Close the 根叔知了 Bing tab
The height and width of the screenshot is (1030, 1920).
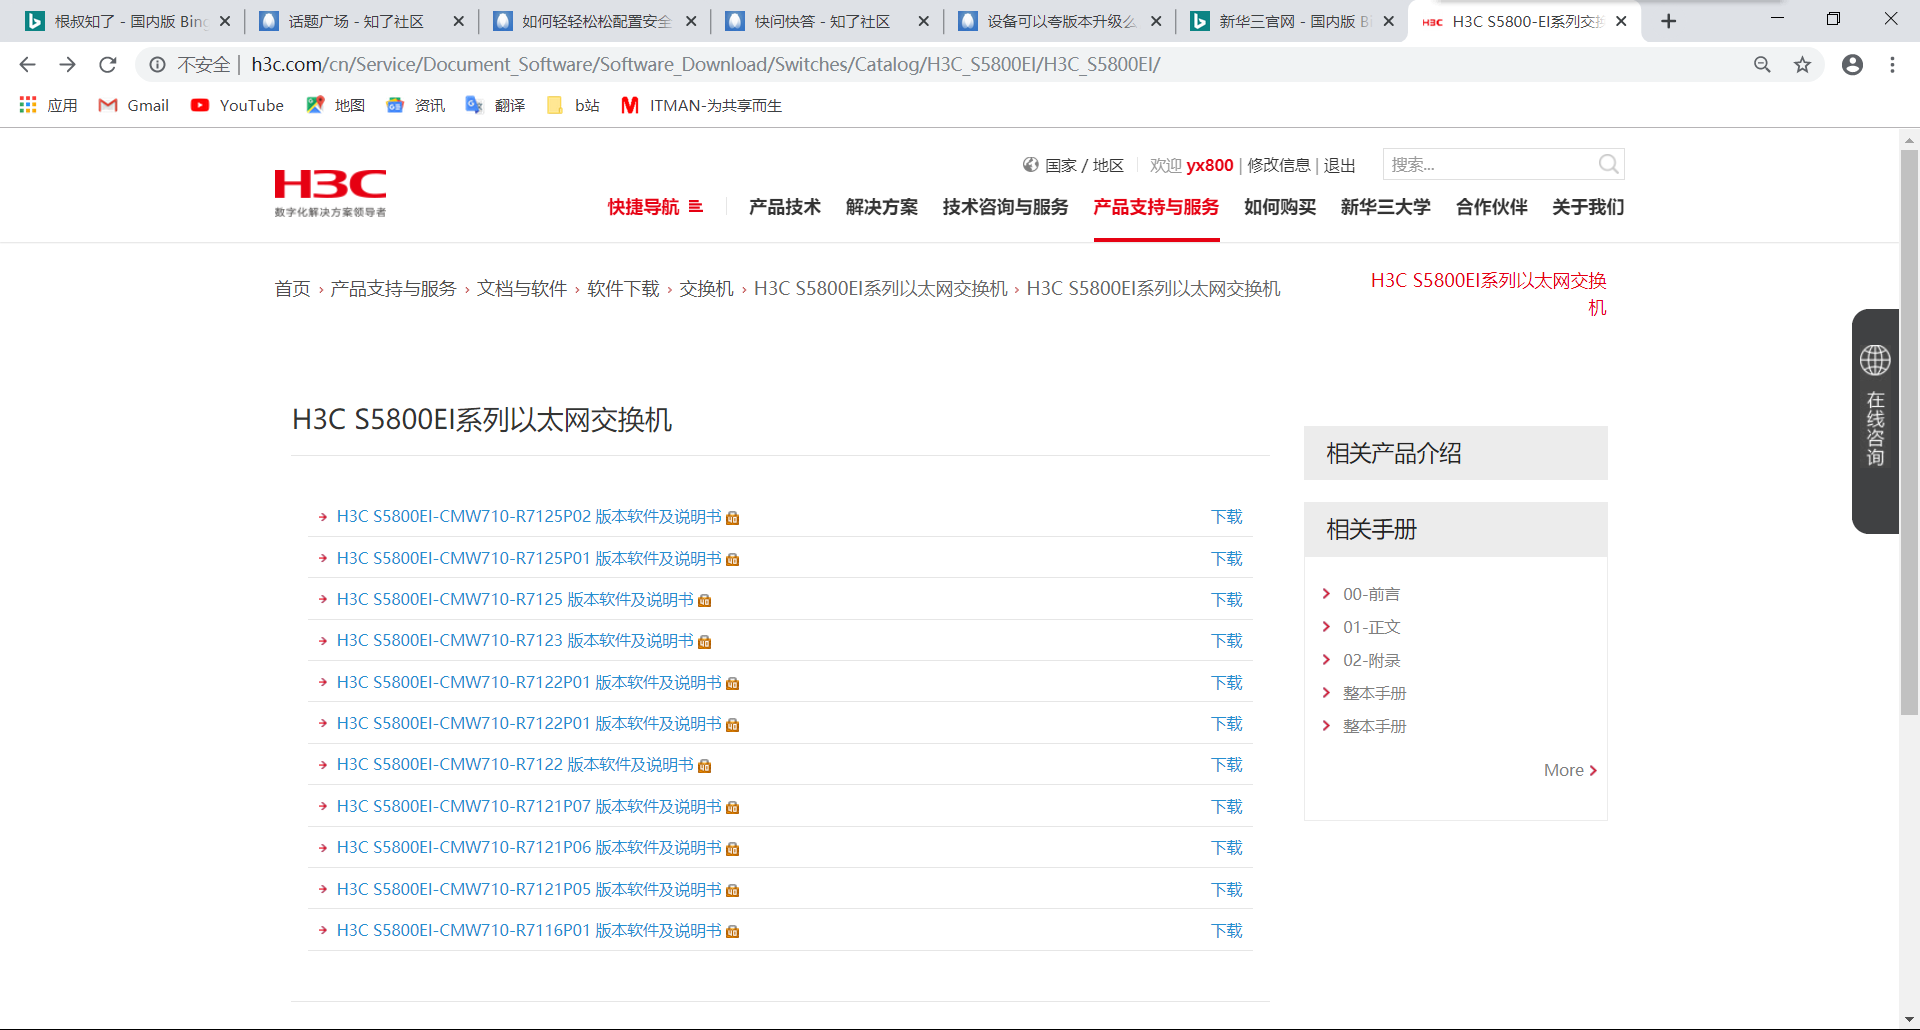pyautogui.click(x=225, y=21)
